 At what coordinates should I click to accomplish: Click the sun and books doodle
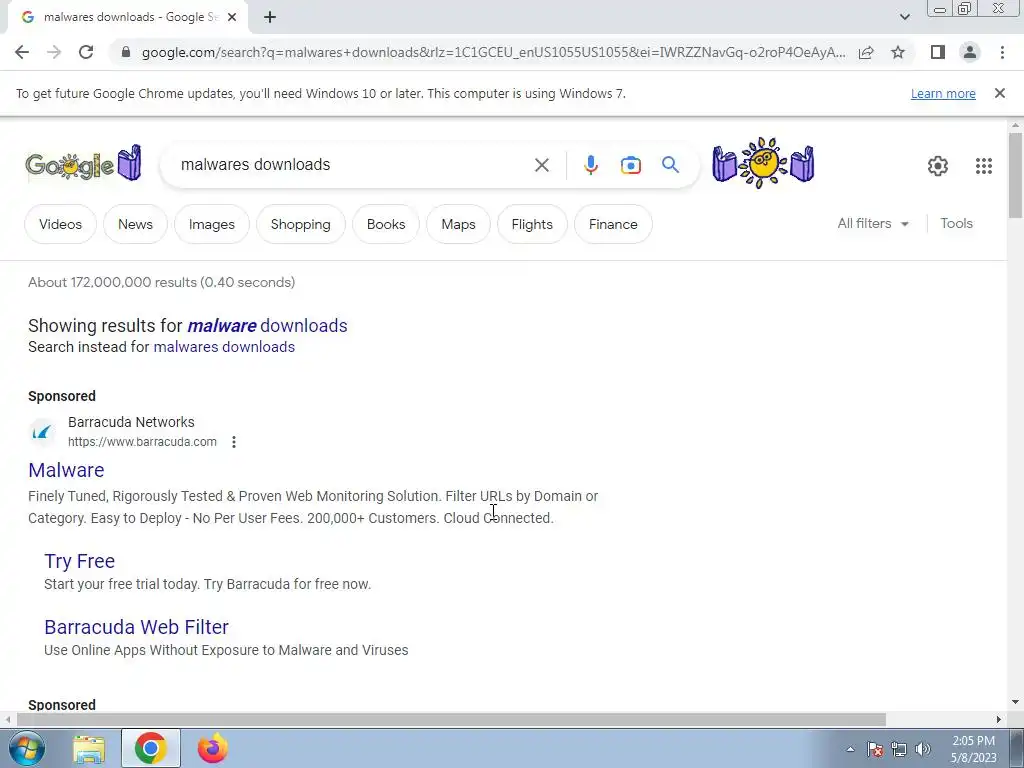pos(763,163)
